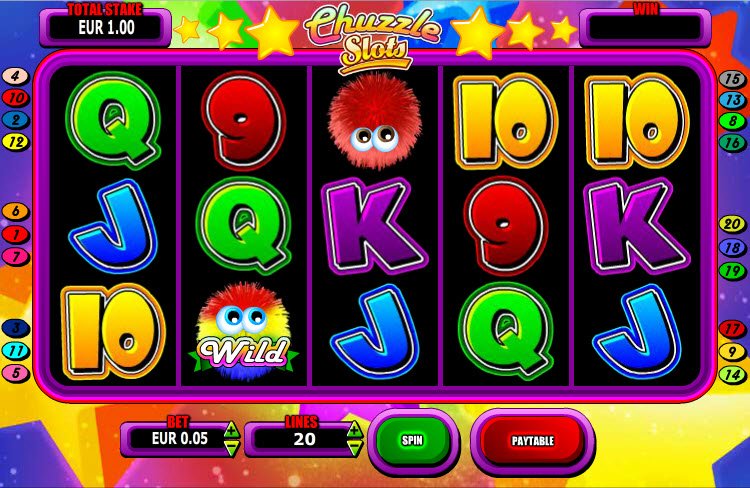Viewport: 750px width, 488px height.
Task: Click the Total Stake EUR 1.00 display
Action: coord(105,27)
